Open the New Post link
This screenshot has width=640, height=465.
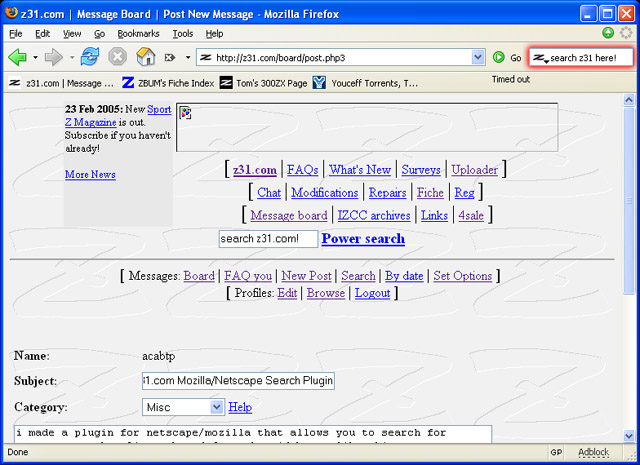[307, 276]
